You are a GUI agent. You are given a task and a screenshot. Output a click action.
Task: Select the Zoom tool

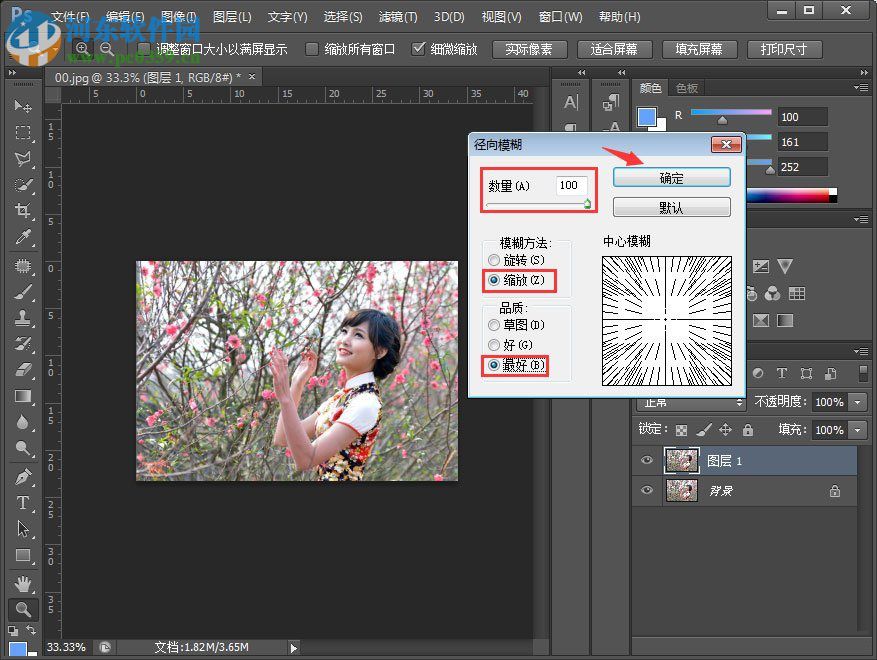(x=23, y=609)
